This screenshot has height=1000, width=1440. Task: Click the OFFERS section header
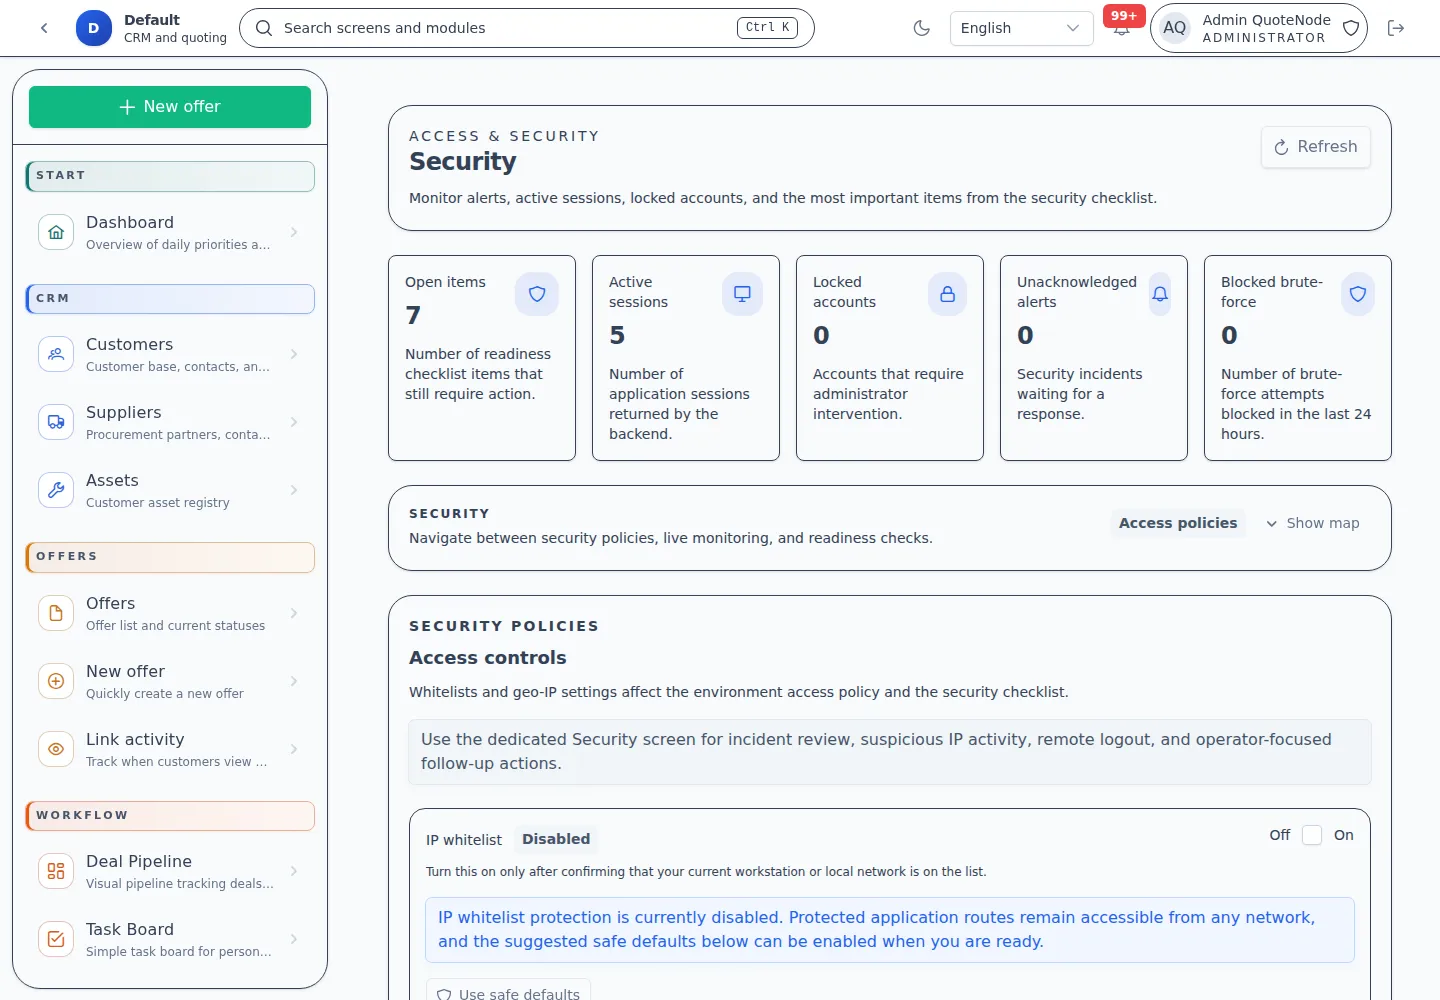pos(170,557)
